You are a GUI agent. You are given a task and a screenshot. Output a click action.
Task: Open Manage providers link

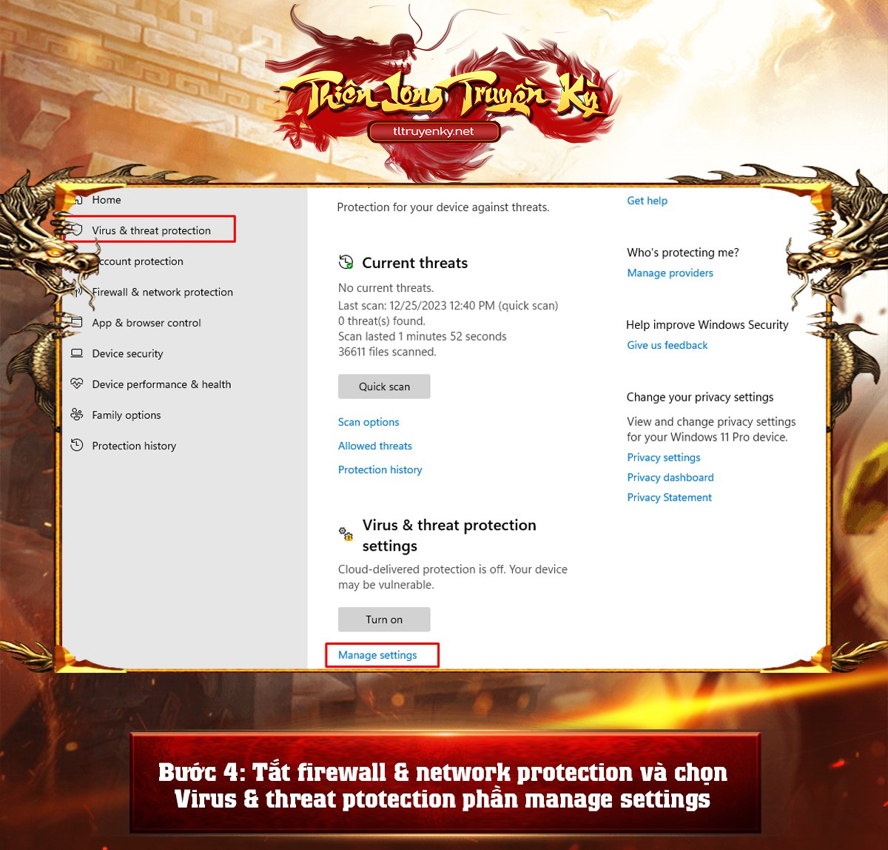pos(670,273)
